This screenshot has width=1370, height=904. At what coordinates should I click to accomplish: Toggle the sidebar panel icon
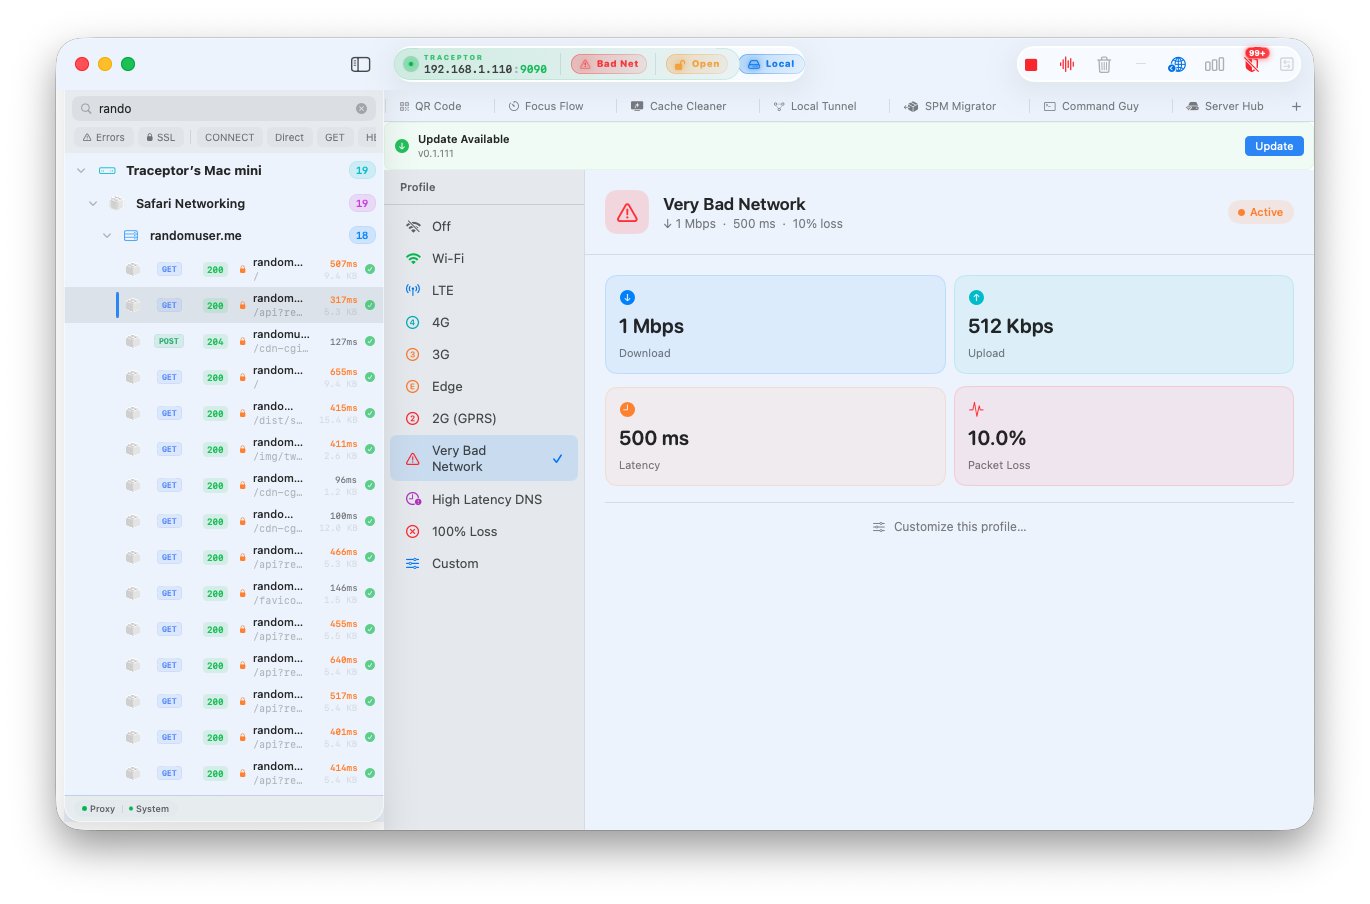361,64
